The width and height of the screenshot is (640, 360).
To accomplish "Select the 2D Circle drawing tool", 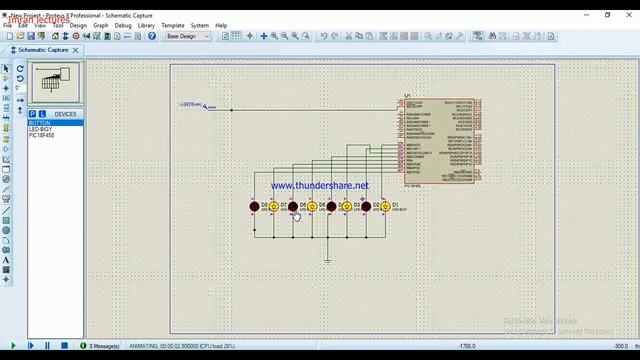I will click(x=6, y=230).
